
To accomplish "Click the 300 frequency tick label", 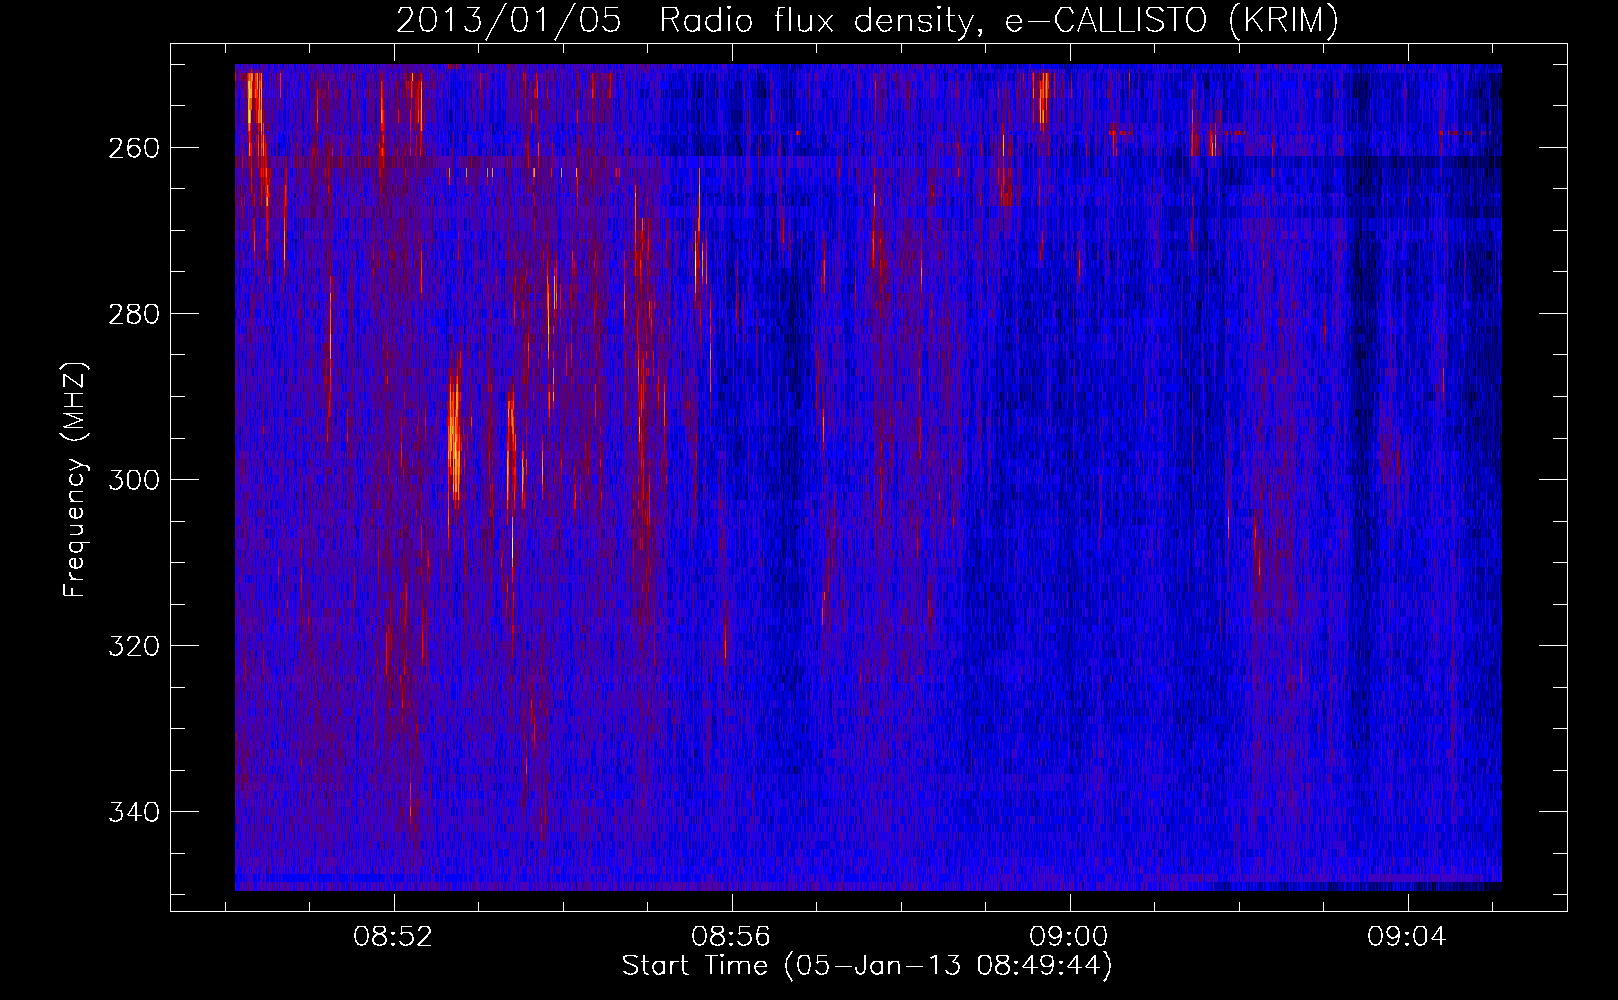I will [x=133, y=480].
